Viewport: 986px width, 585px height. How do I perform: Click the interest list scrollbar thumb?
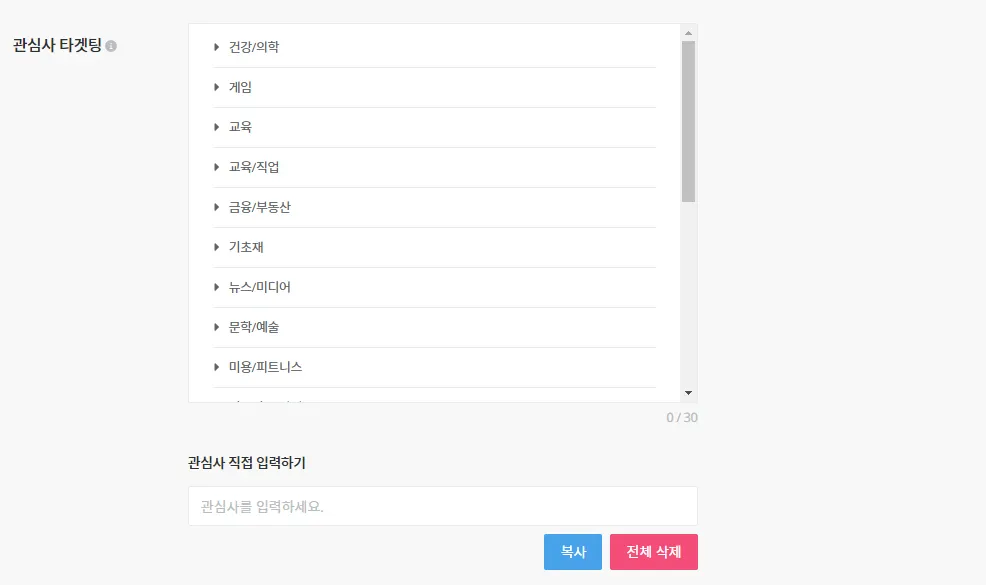pos(688,120)
